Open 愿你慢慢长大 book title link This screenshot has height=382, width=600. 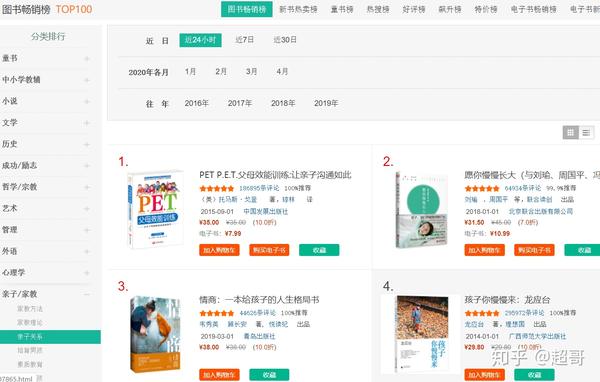[x=532, y=175]
